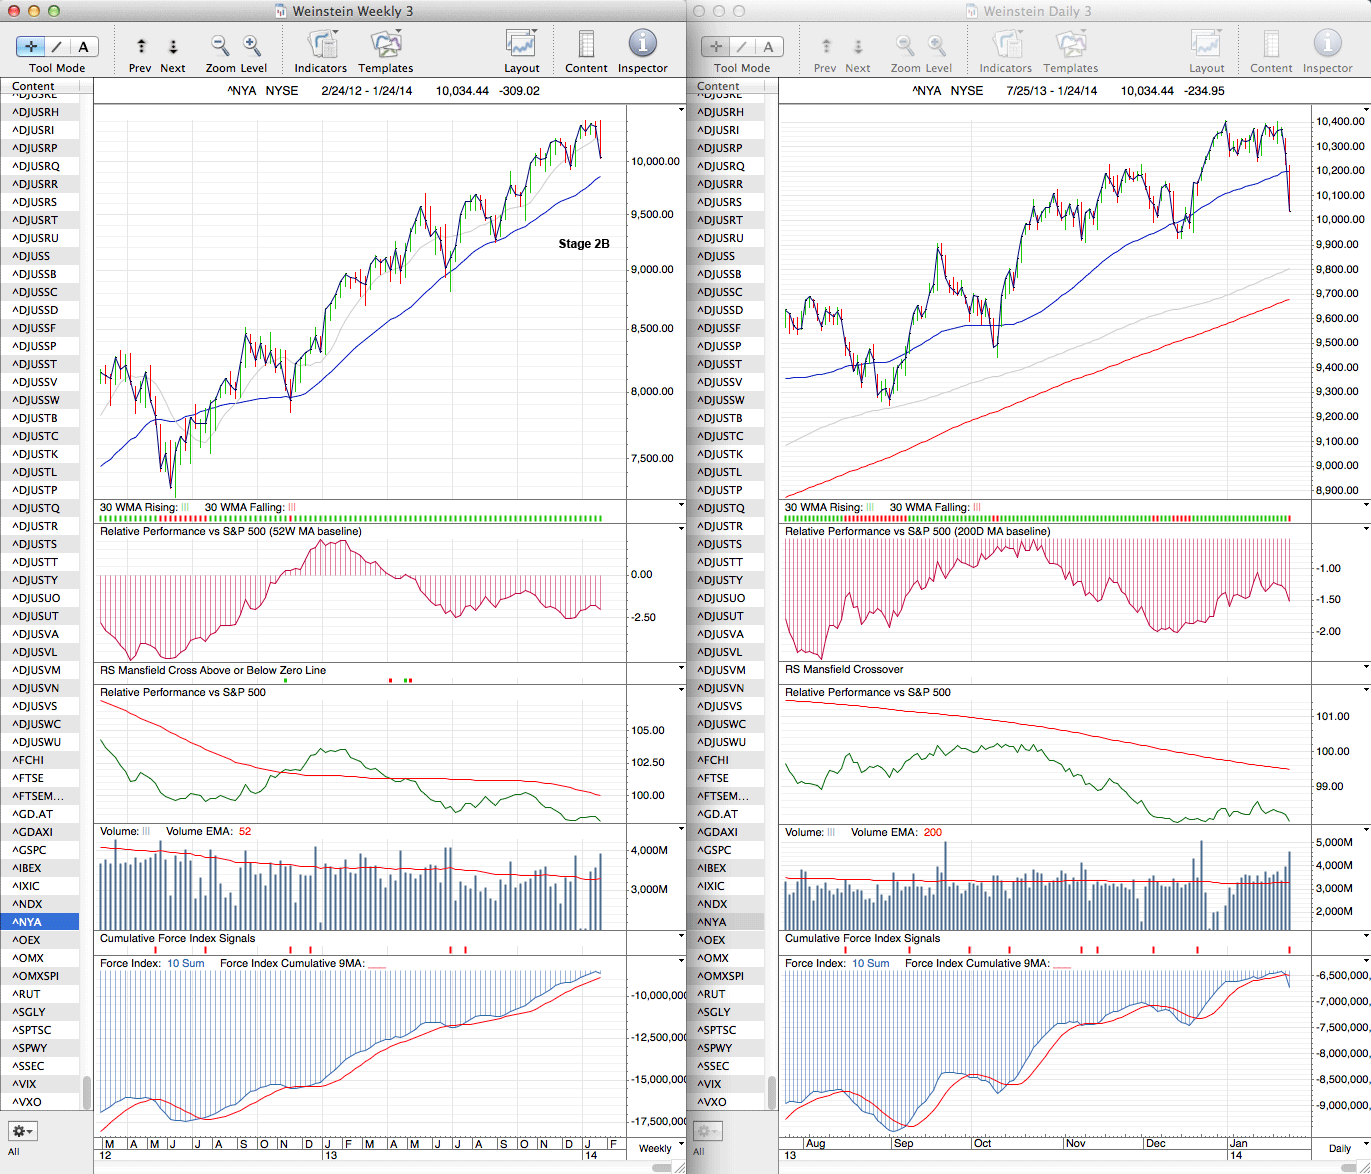Viewport: 1371px width, 1174px height.
Task: Select ^VIX in the Weekly symbol list
Action: [25, 1084]
